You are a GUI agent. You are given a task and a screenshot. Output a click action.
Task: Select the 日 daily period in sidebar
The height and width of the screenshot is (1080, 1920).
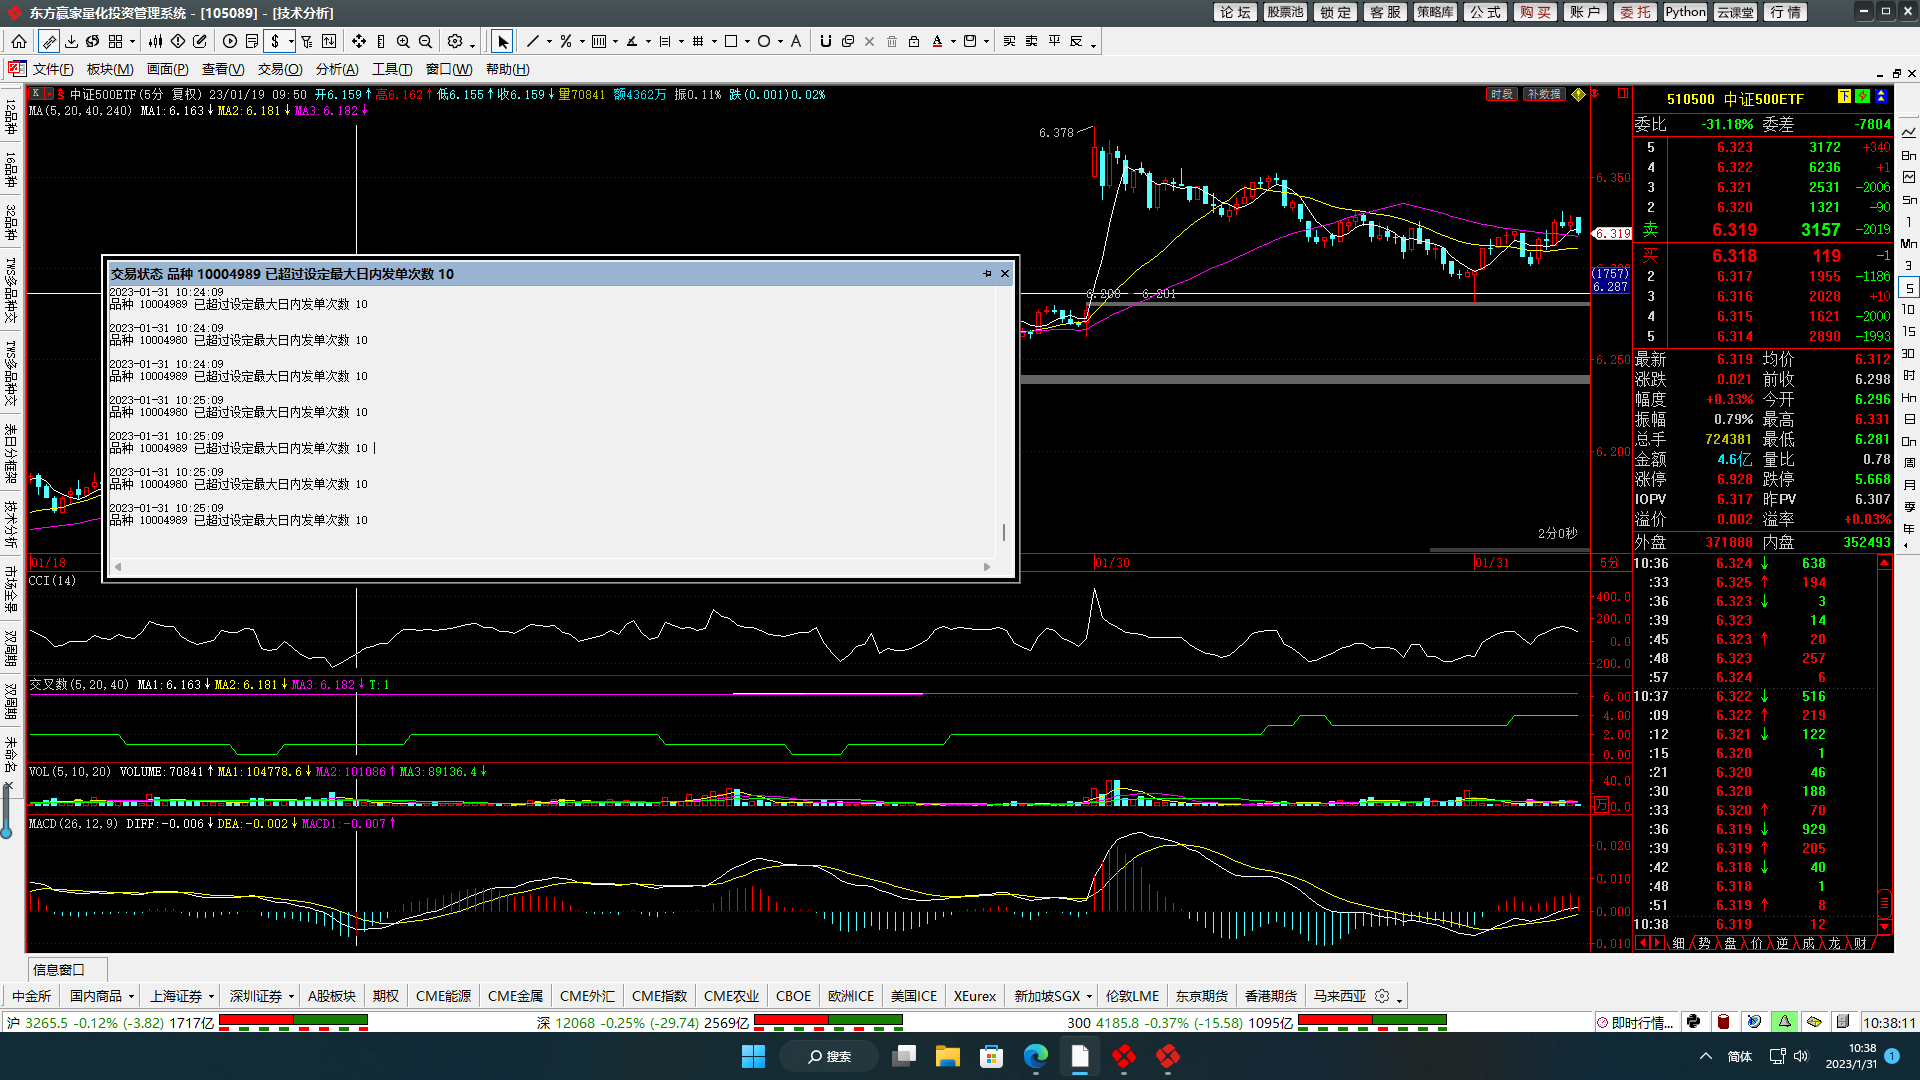point(1909,420)
